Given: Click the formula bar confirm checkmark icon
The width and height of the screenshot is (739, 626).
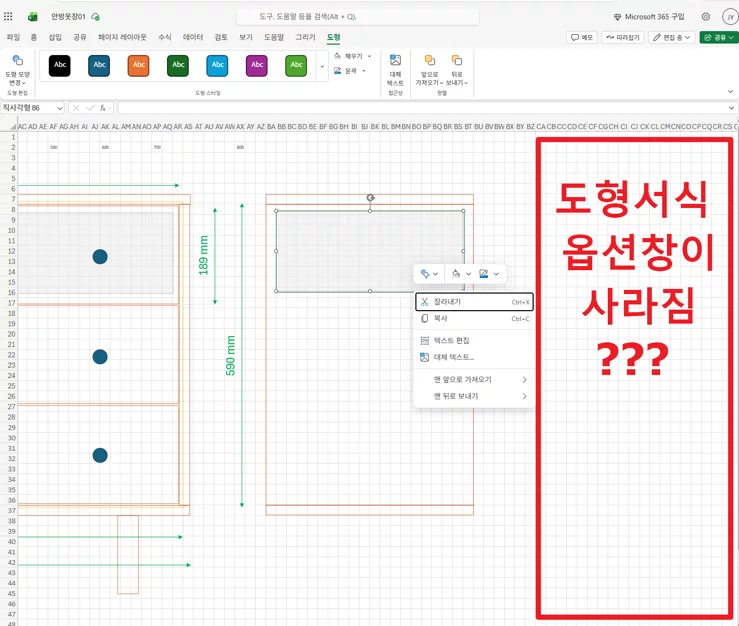Looking at the screenshot, I should point(90,108).
